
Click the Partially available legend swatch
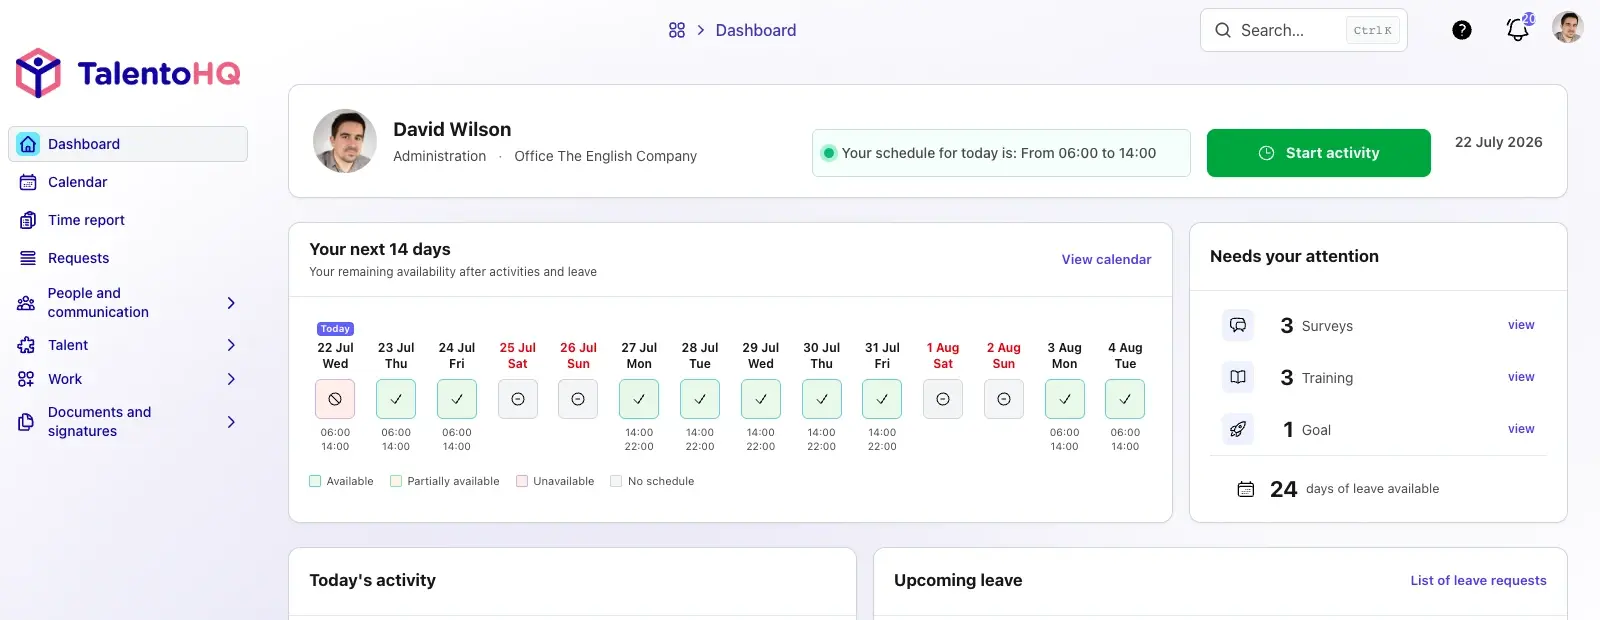pyautogui.click(x=396, y=481)
